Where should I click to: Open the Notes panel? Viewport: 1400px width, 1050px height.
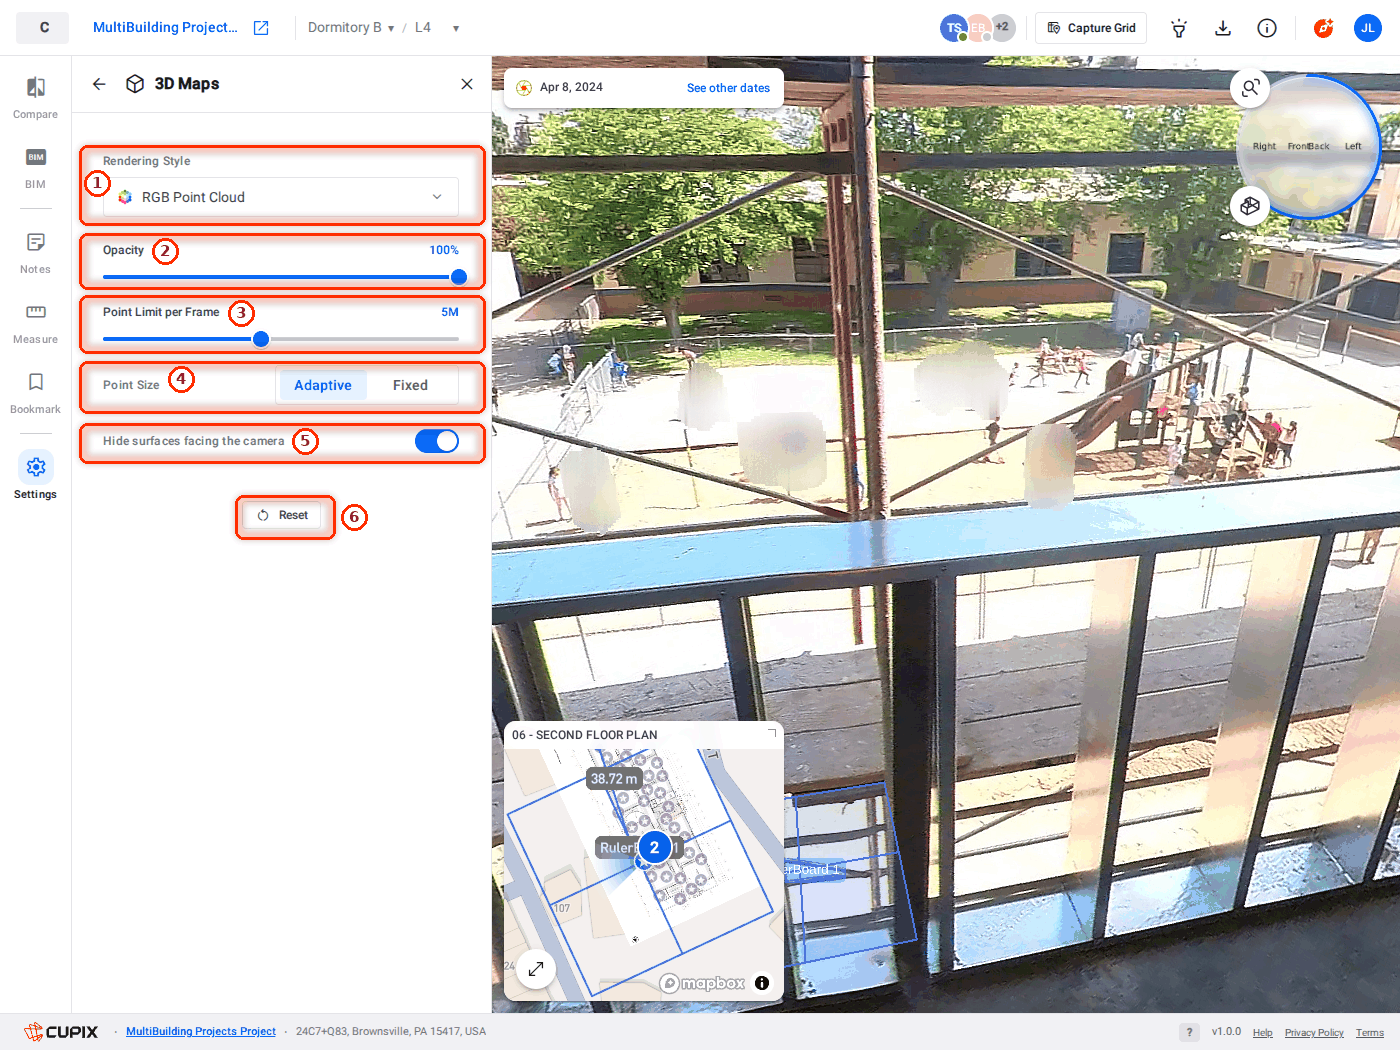point(35,253)
